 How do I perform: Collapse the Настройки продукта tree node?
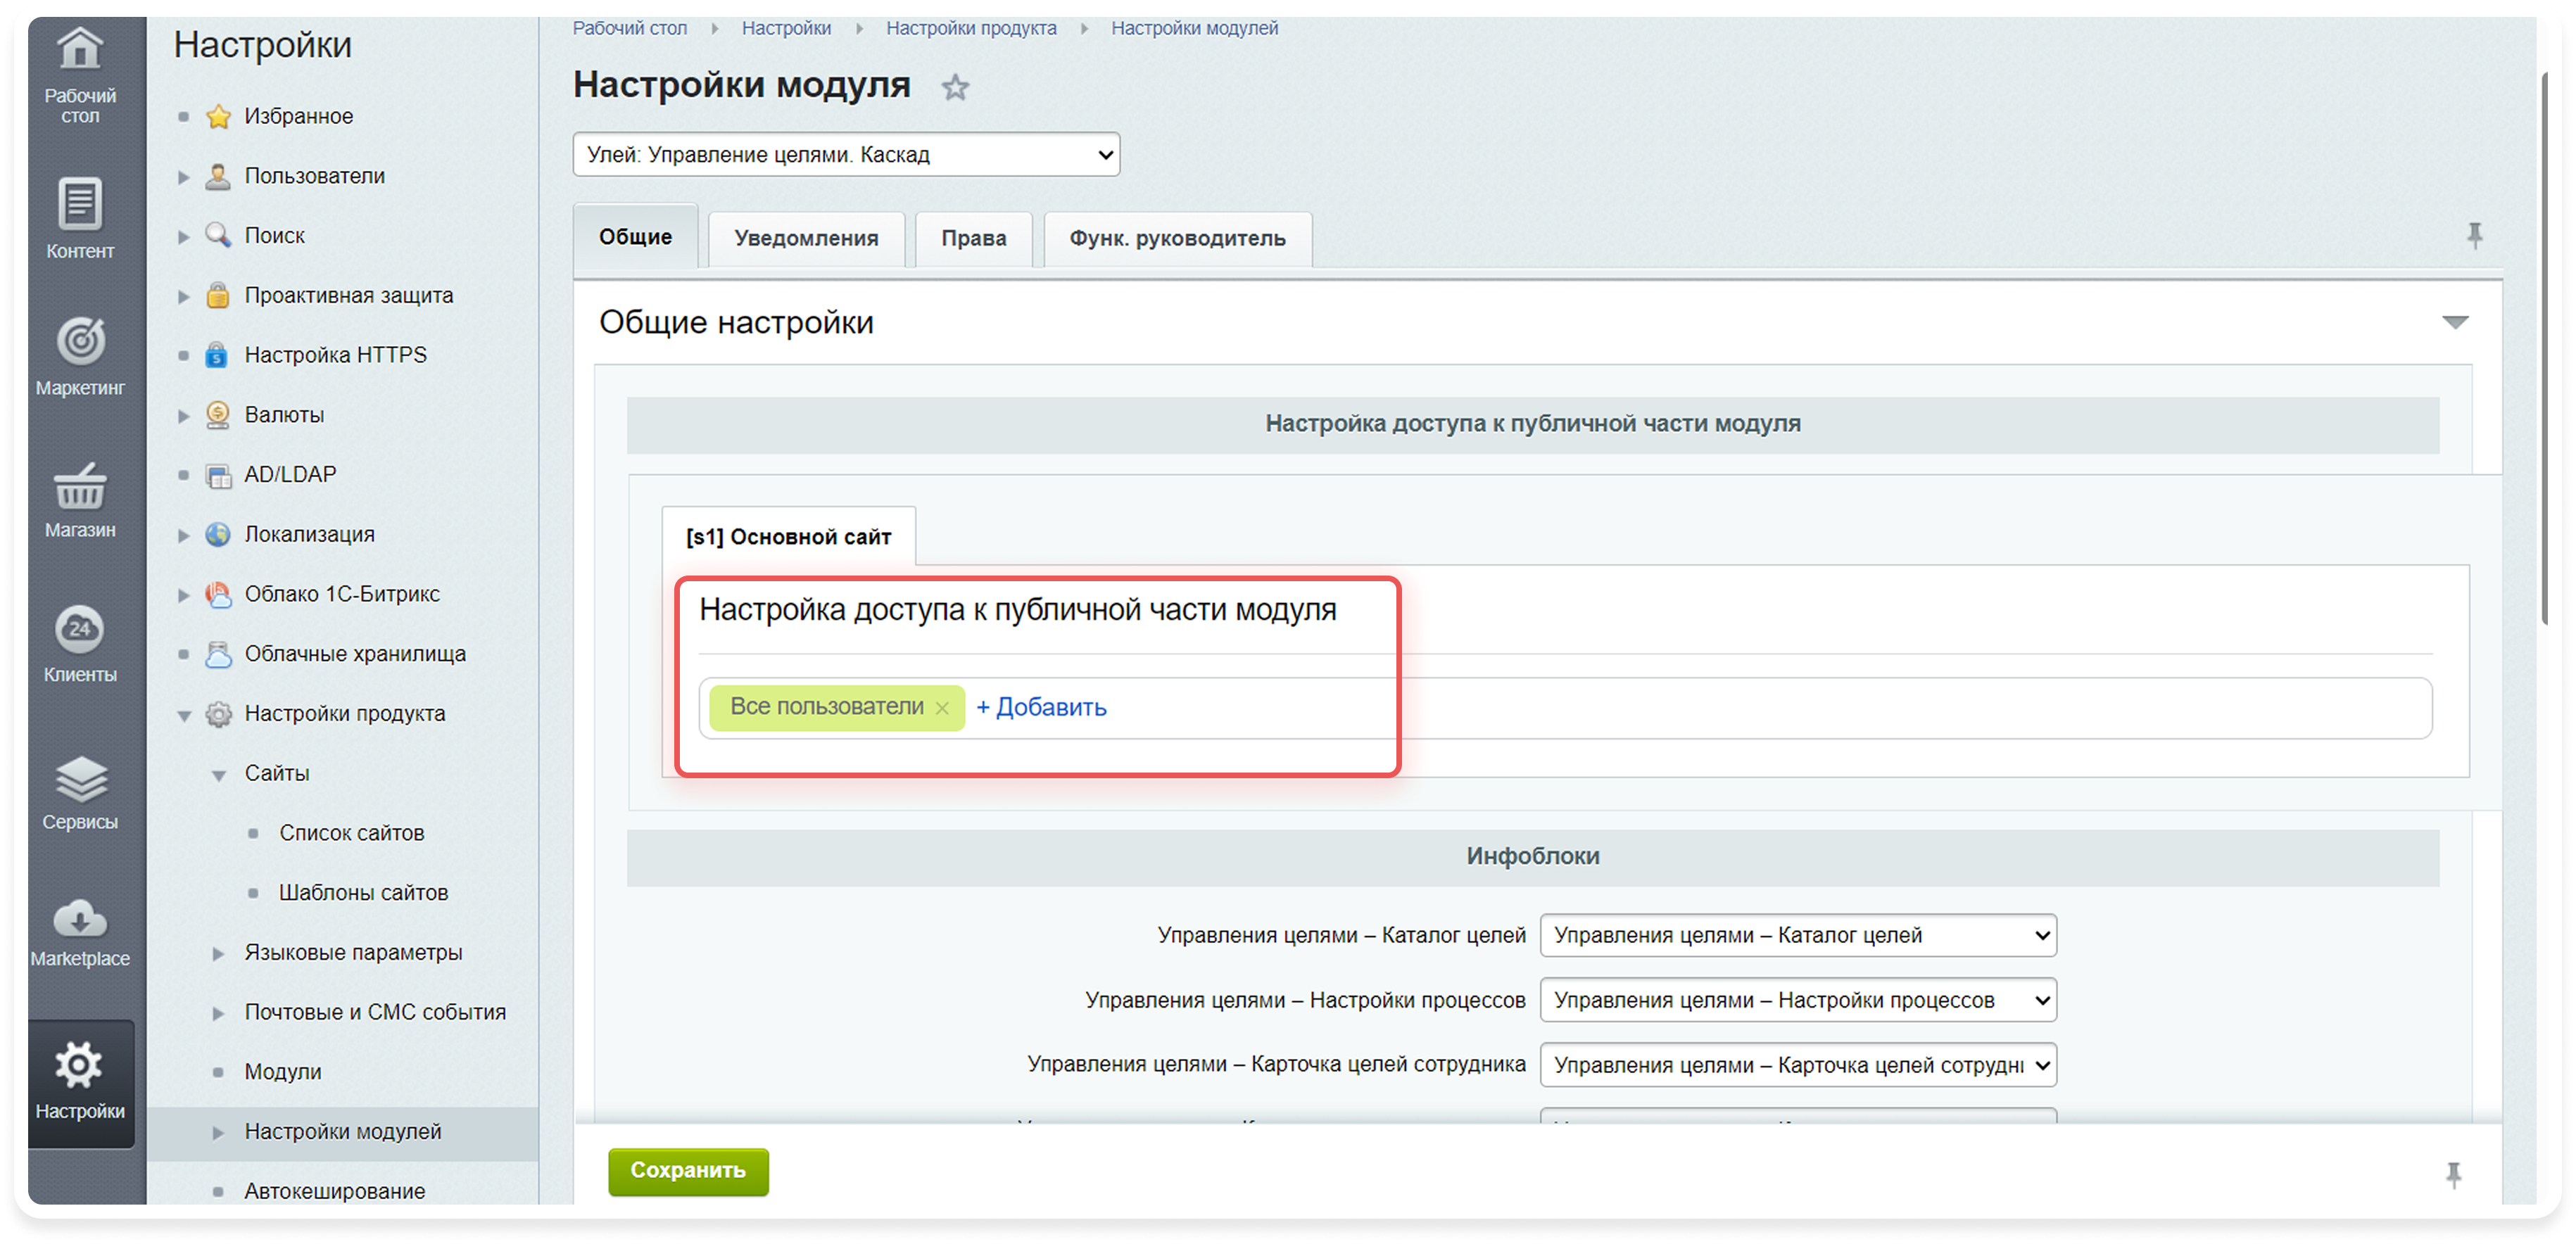[184, 715]
